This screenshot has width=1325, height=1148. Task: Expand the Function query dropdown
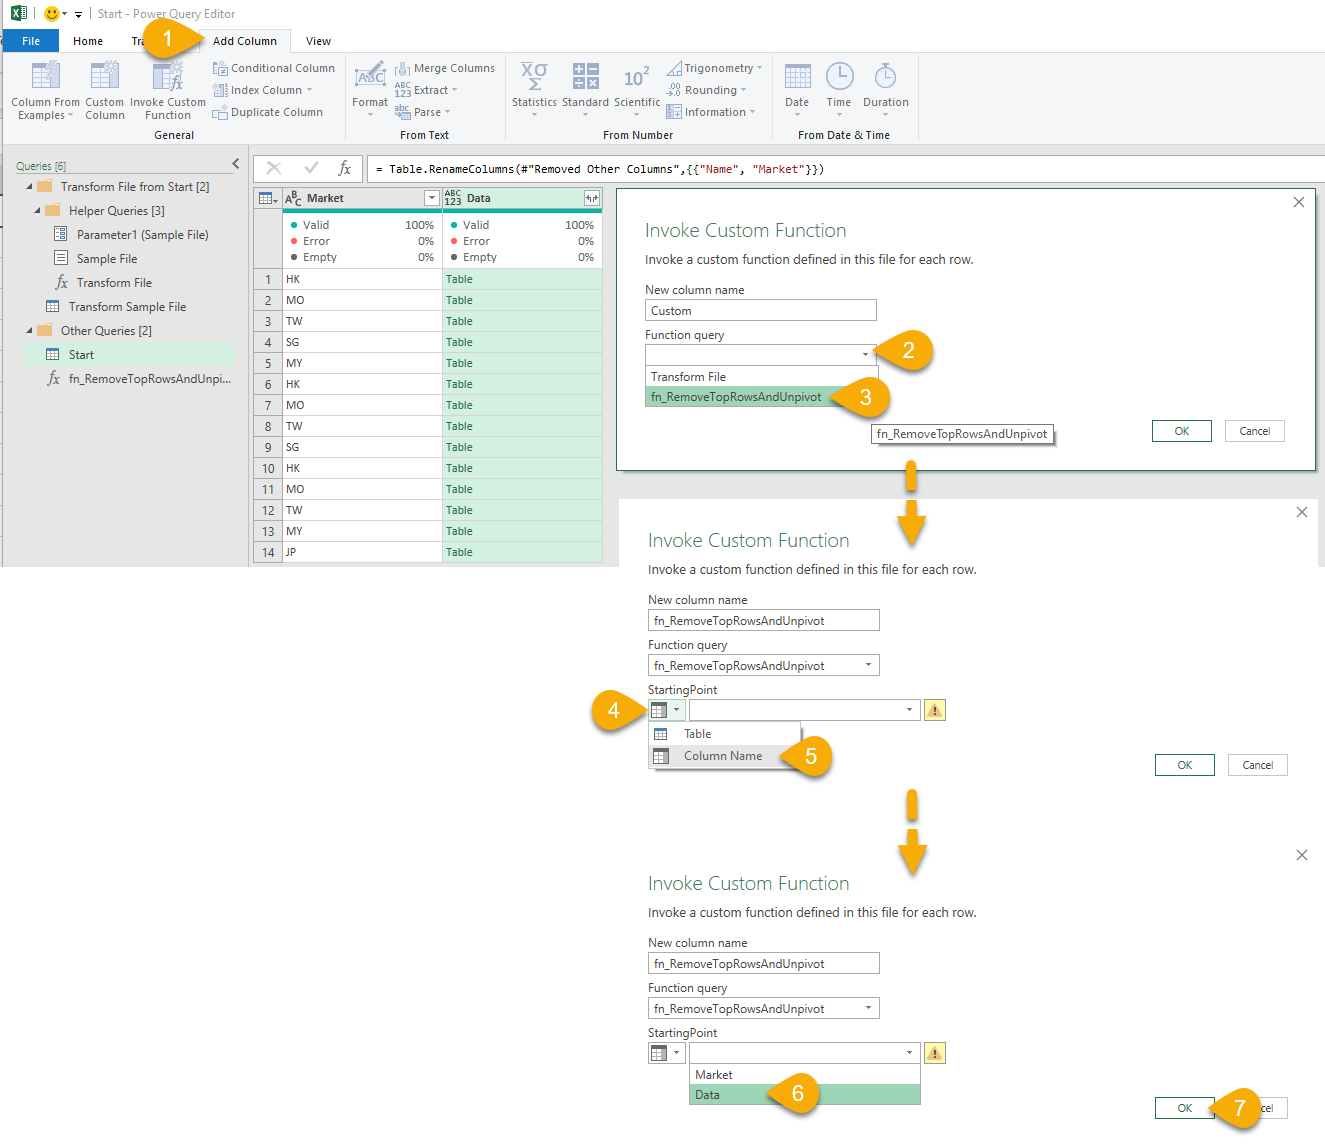coord(865,354)
